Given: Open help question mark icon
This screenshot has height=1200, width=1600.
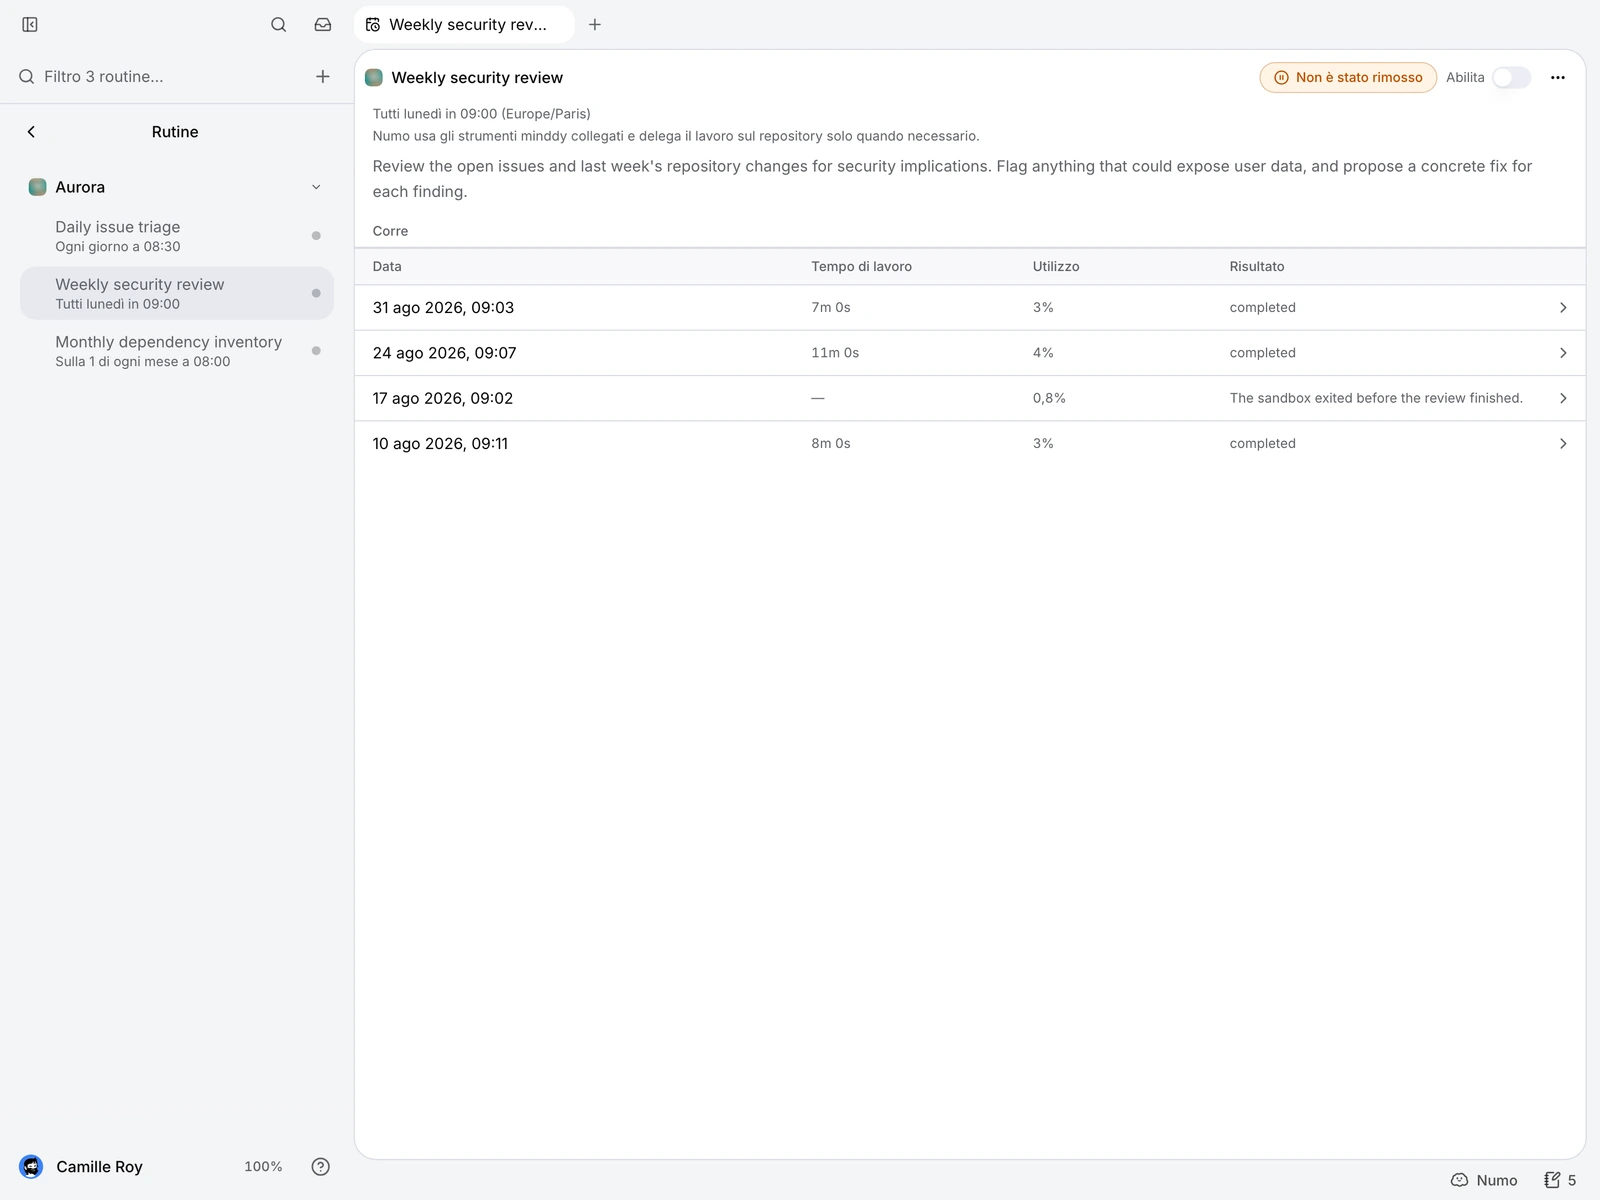Looking at the screenshot, I should tap(321, 1166).
